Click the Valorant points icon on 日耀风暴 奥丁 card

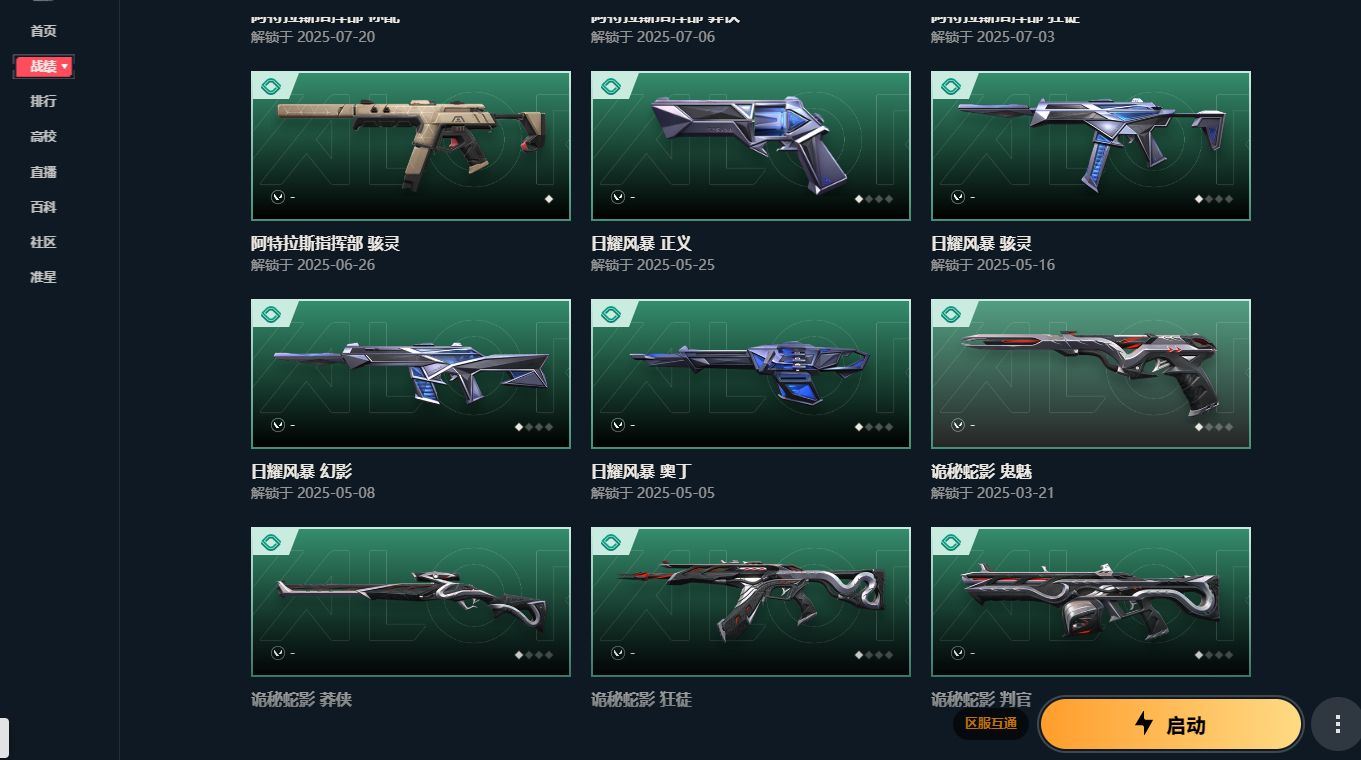pyautogui.click(x=617, y=425)
